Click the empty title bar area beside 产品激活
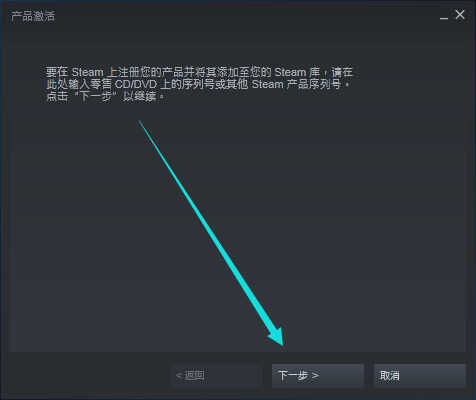 [247, 16]
